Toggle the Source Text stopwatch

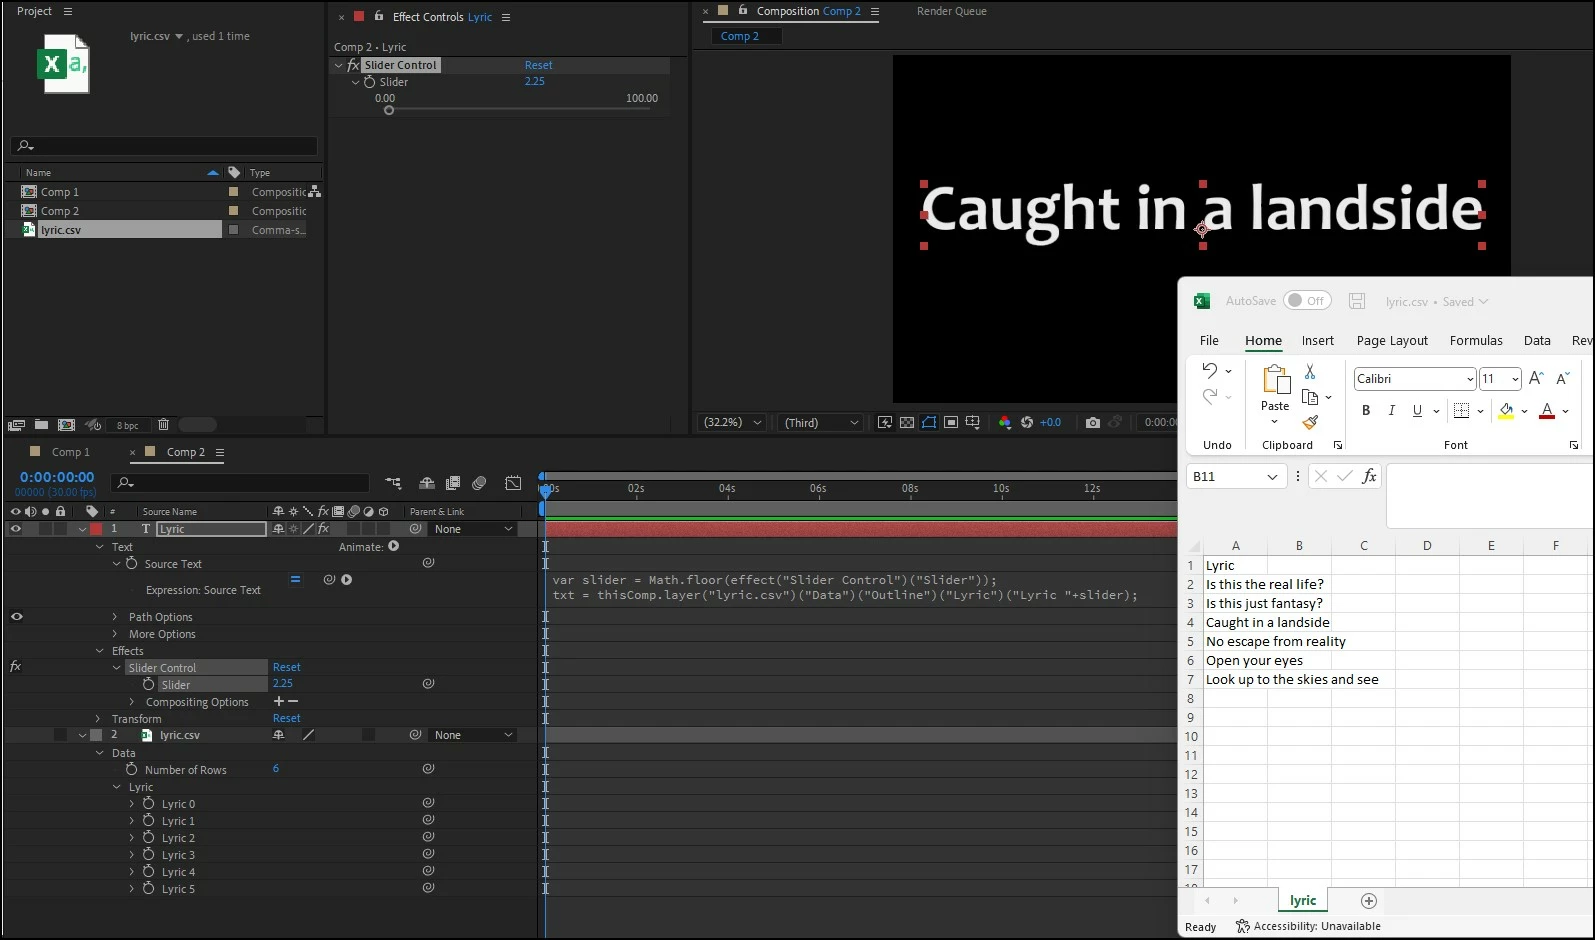coord(131,564)
